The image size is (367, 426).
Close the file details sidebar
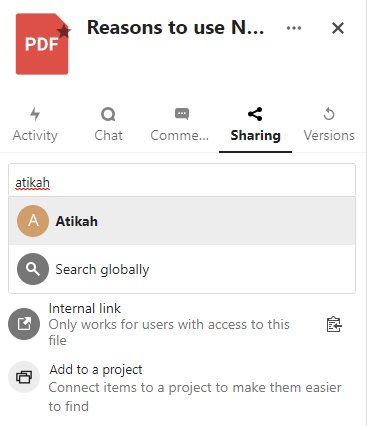[x=338, y=28]
